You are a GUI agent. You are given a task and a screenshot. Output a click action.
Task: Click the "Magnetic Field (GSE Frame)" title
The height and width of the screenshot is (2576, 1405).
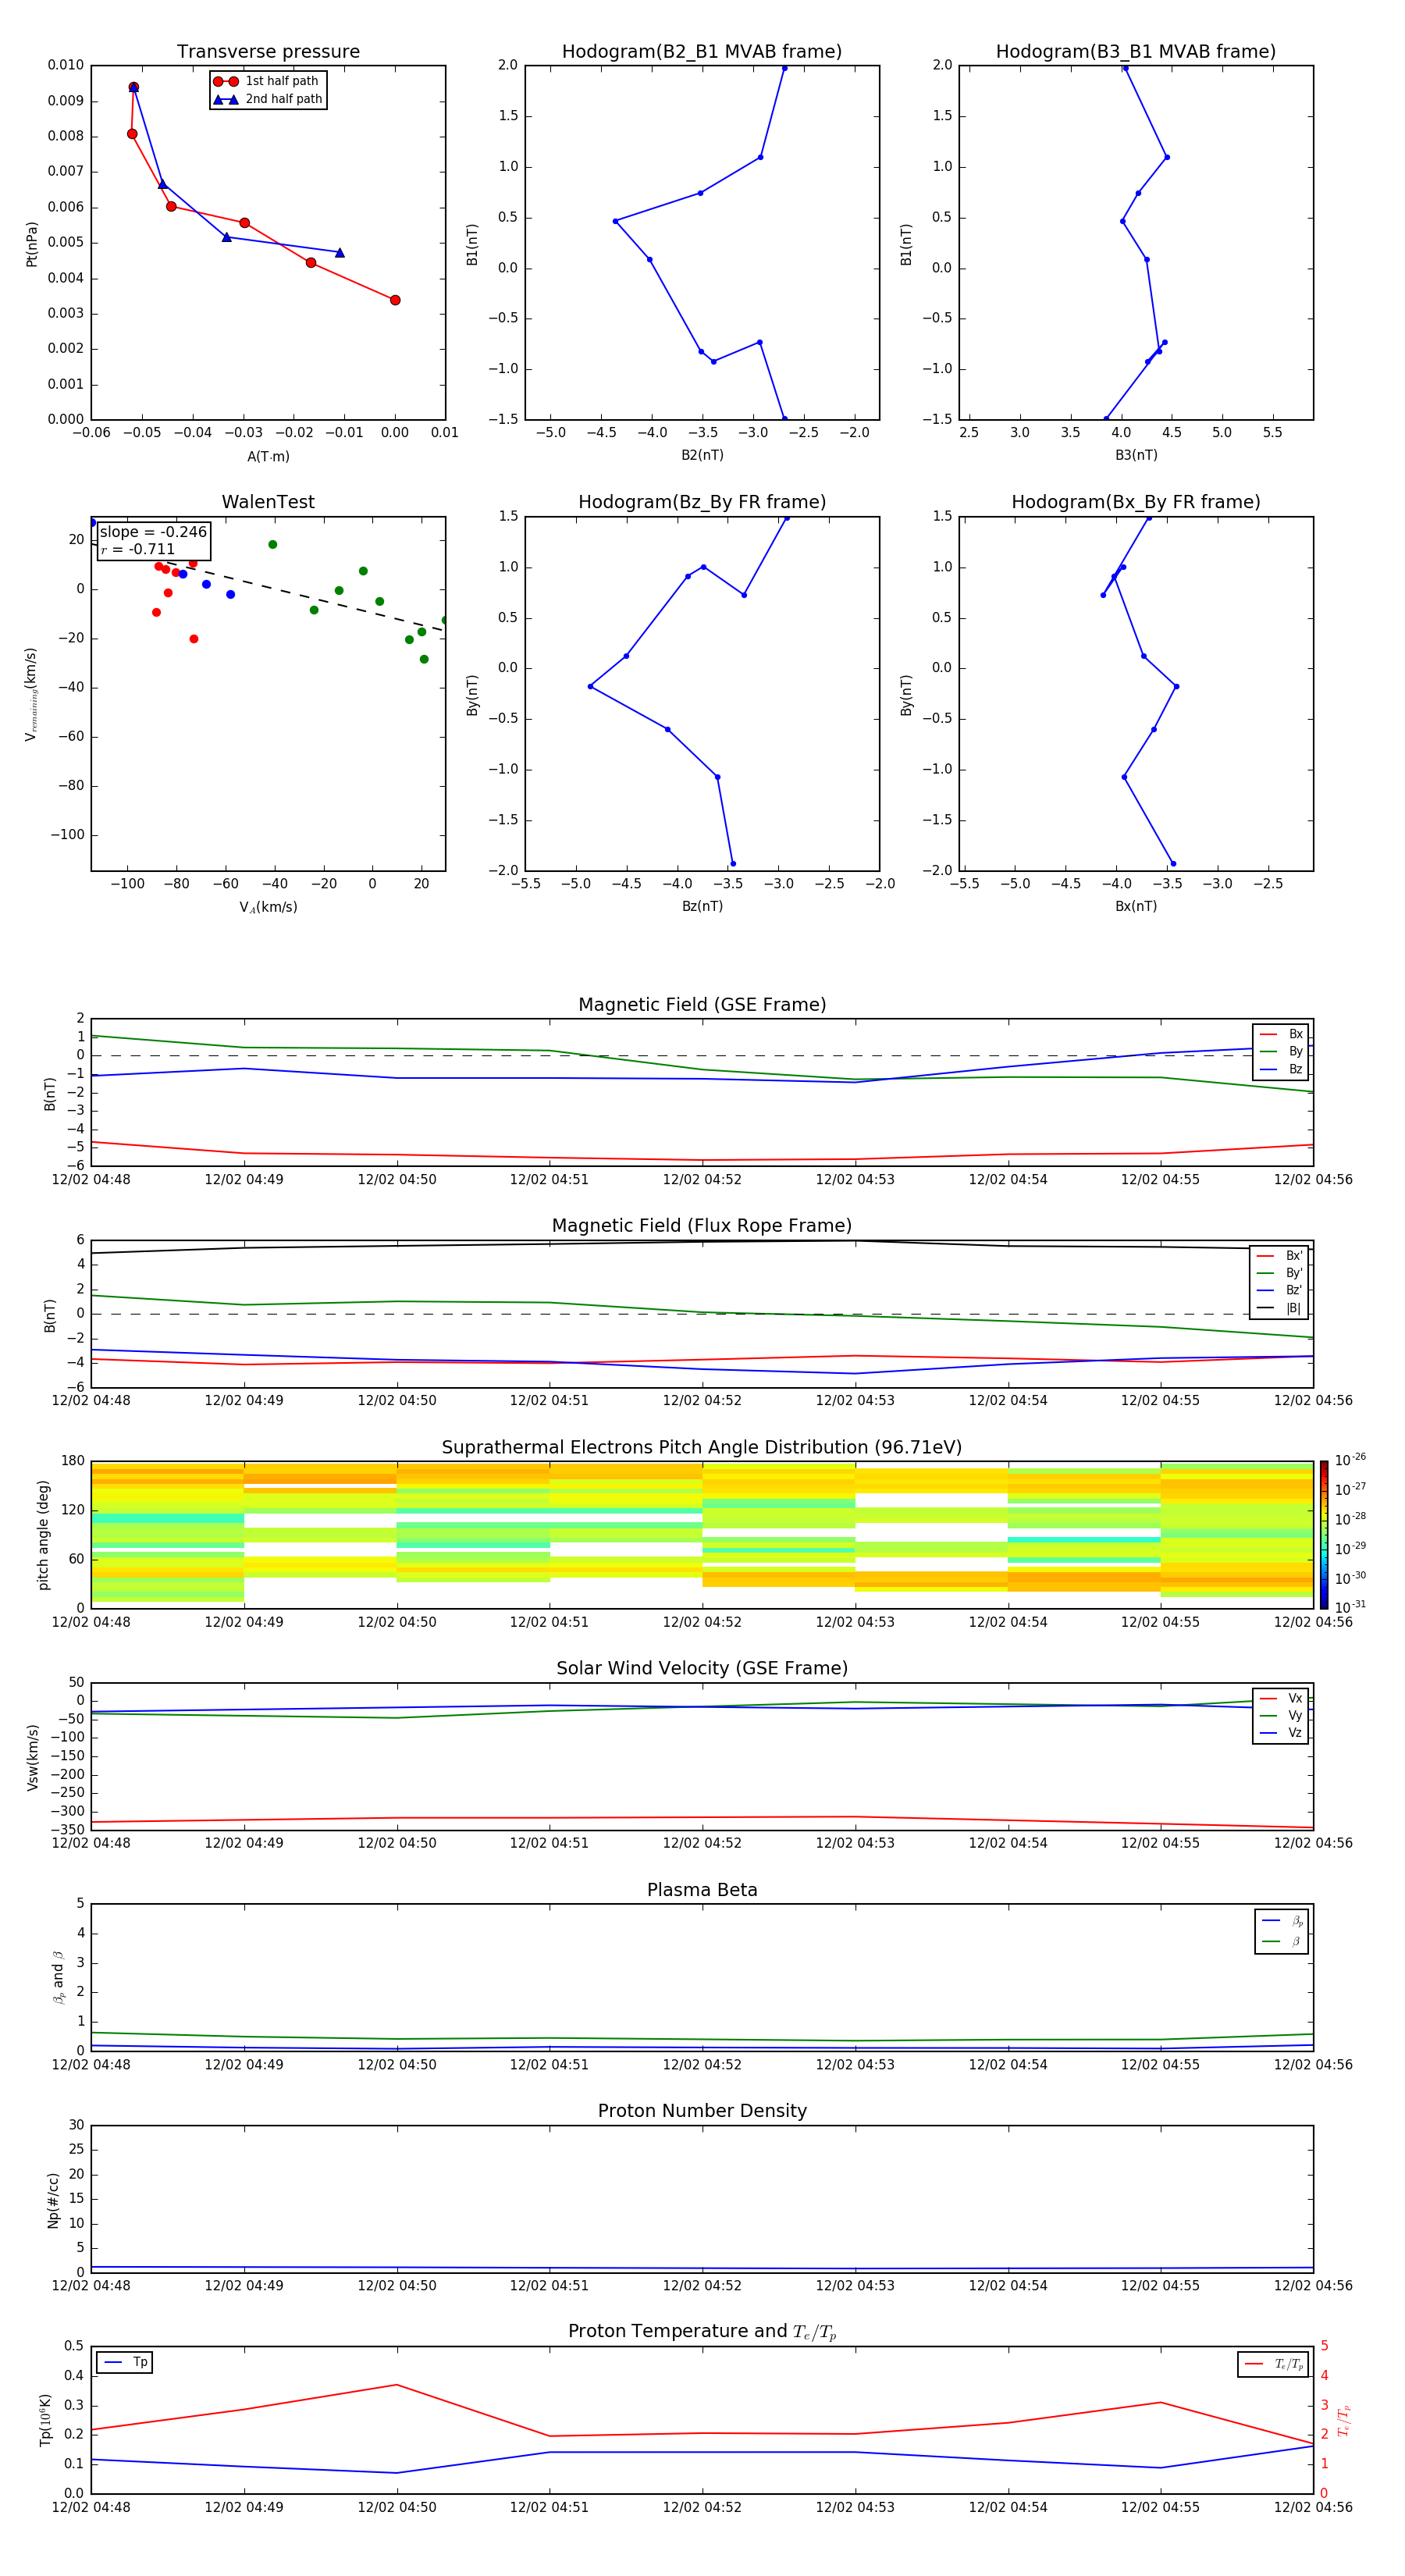pyautogui.click(x=702, y=1005)
